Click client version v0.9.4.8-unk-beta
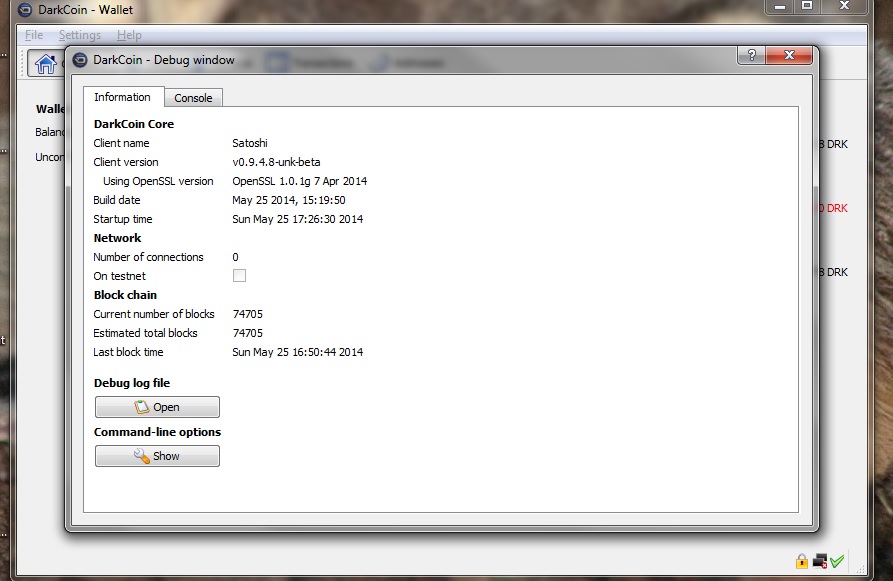Screen dimensions: 893x581 click(276, 162)
